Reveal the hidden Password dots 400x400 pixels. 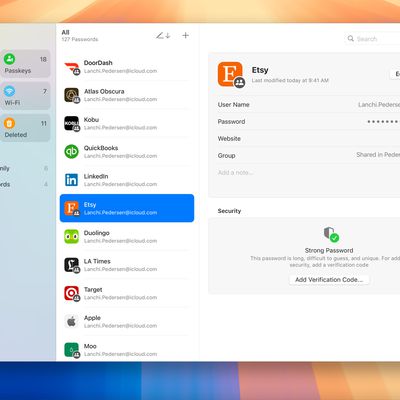(383, 122)
